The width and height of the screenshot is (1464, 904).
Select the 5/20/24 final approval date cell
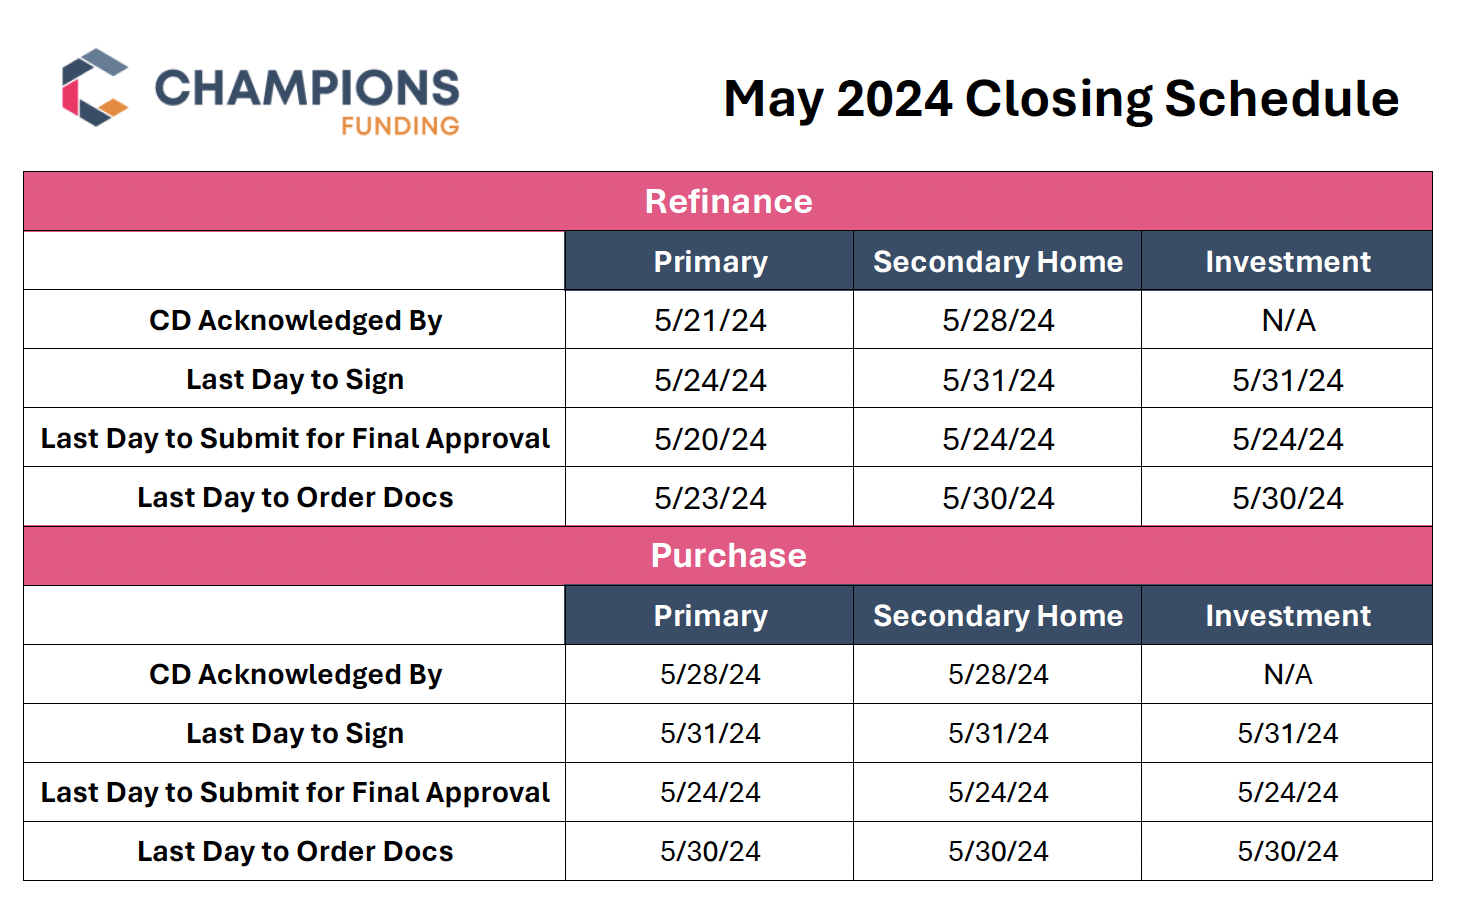point(710,439)
